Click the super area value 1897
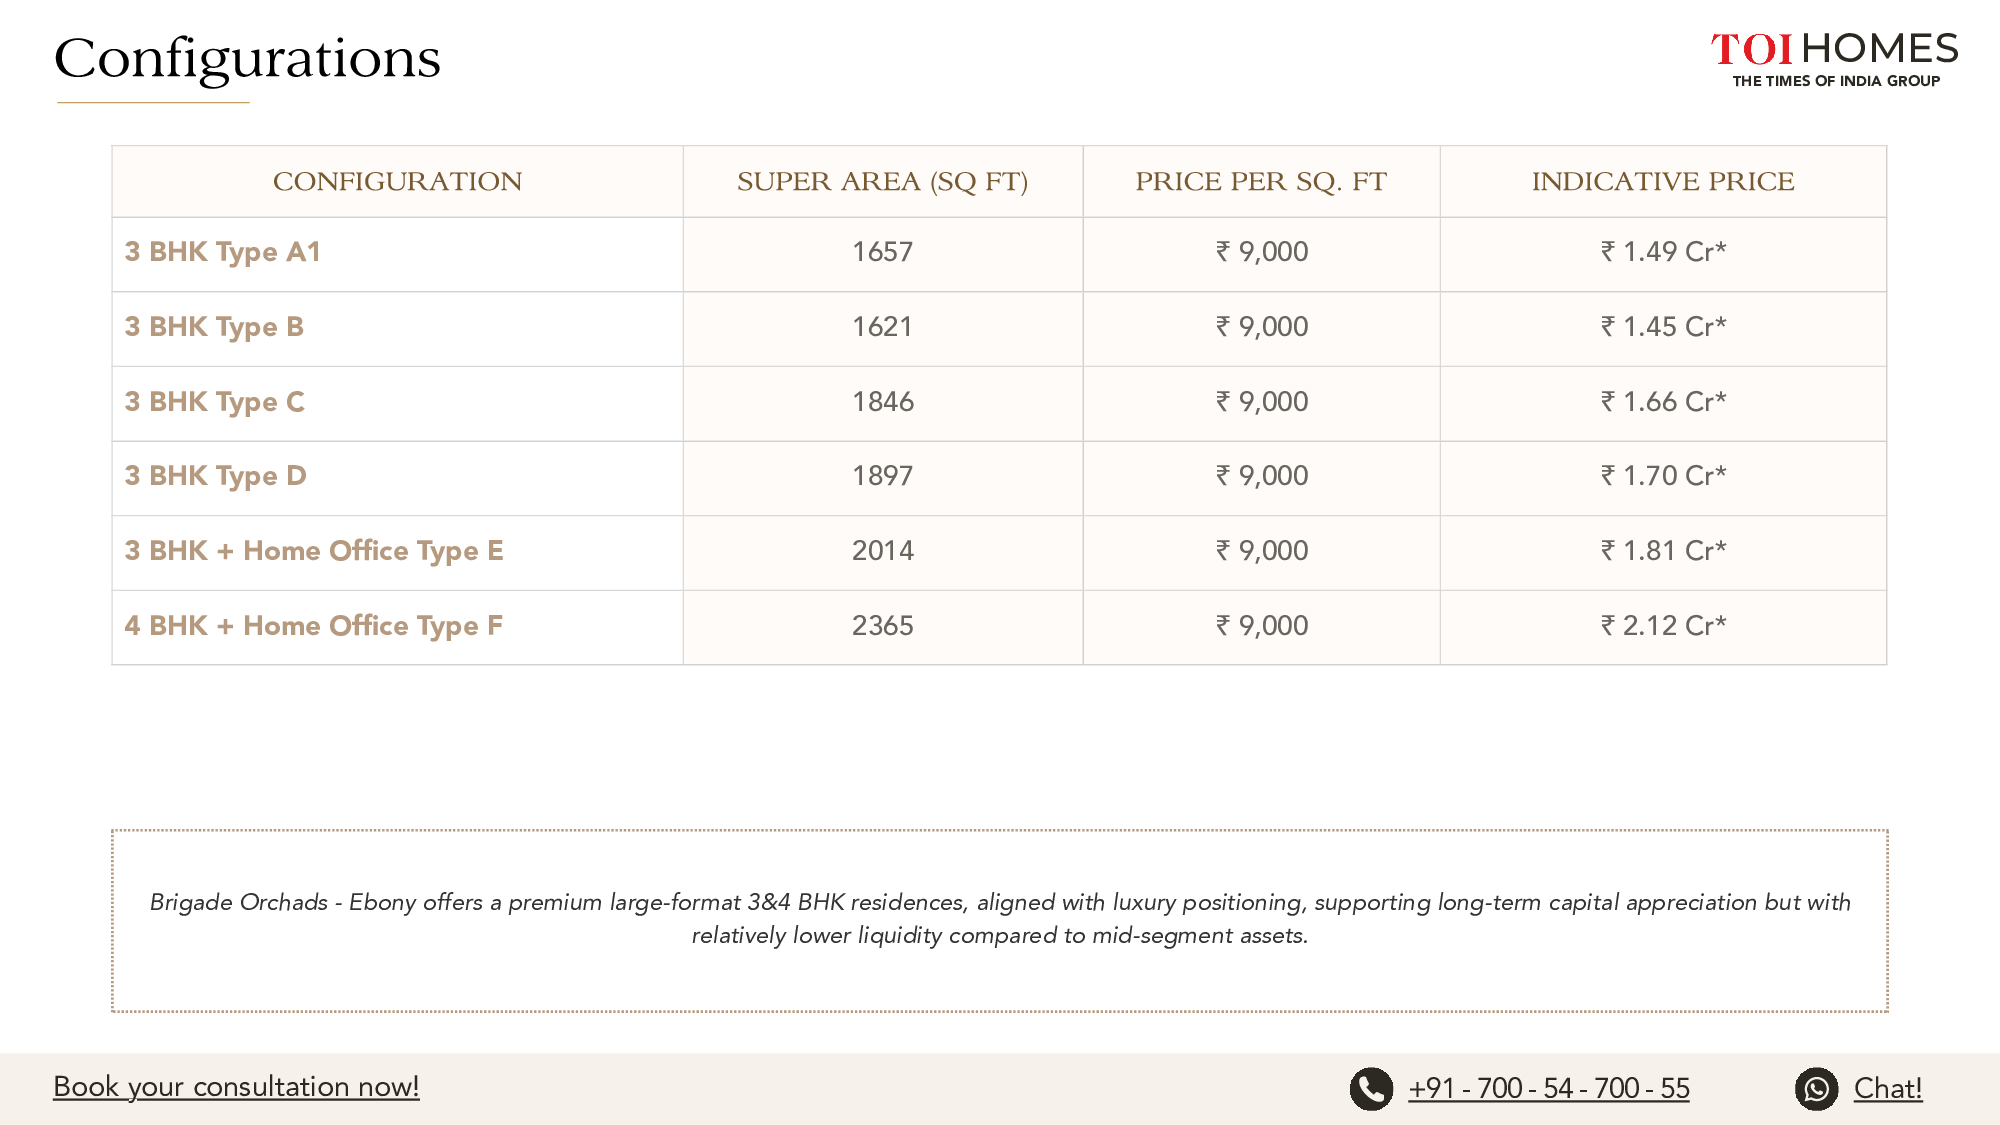2000x1125 pixels. [883, 476]
